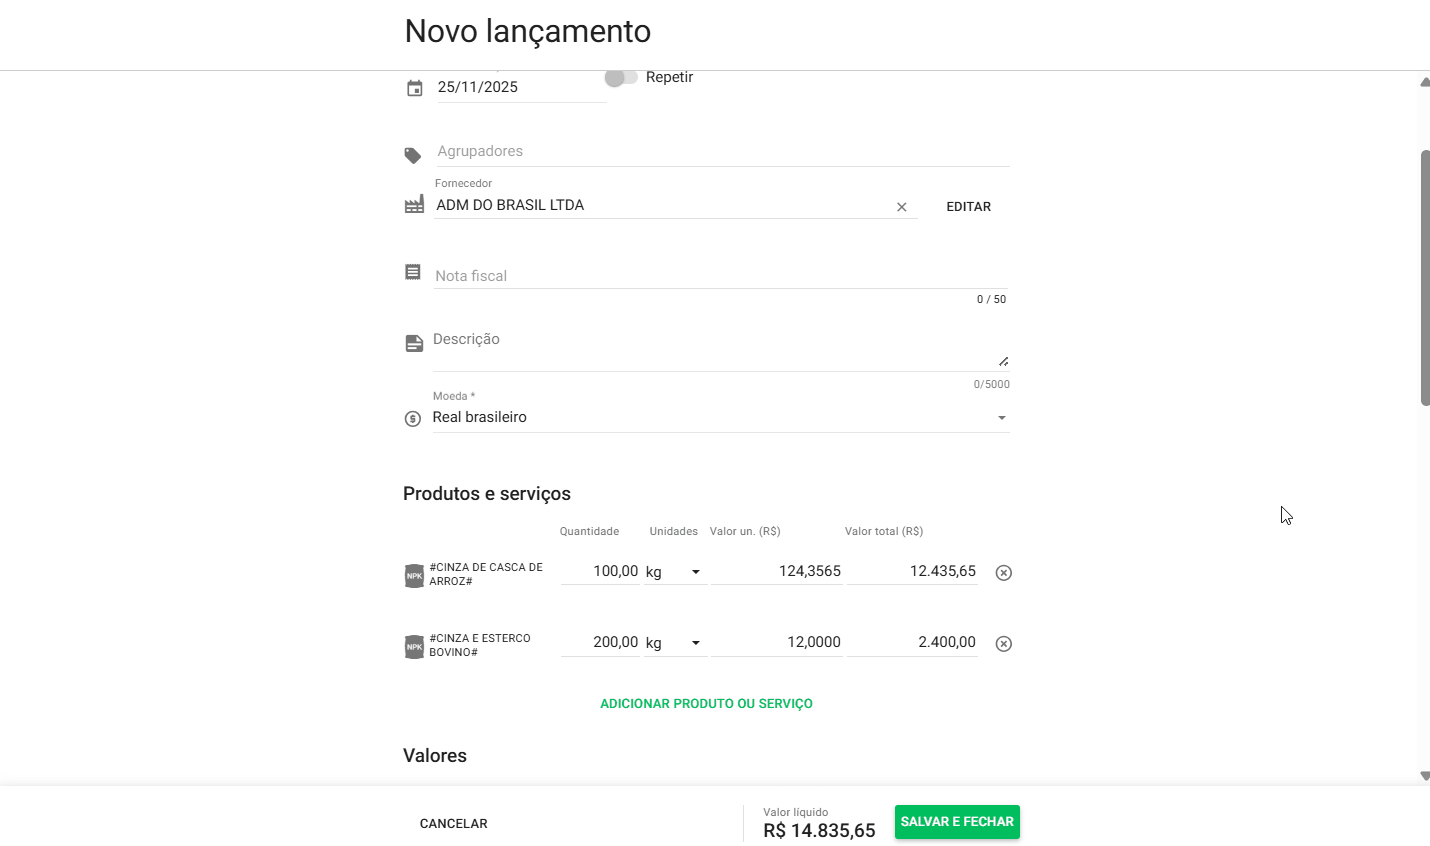This screenshot has height=846, width=1430.
Task: Open the unit dropdown for Cinza e Esterco
Action: coord(695,643)
